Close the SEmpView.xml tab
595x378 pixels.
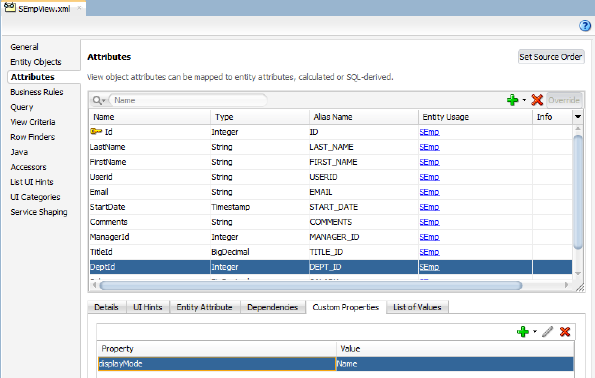point(79,8)
